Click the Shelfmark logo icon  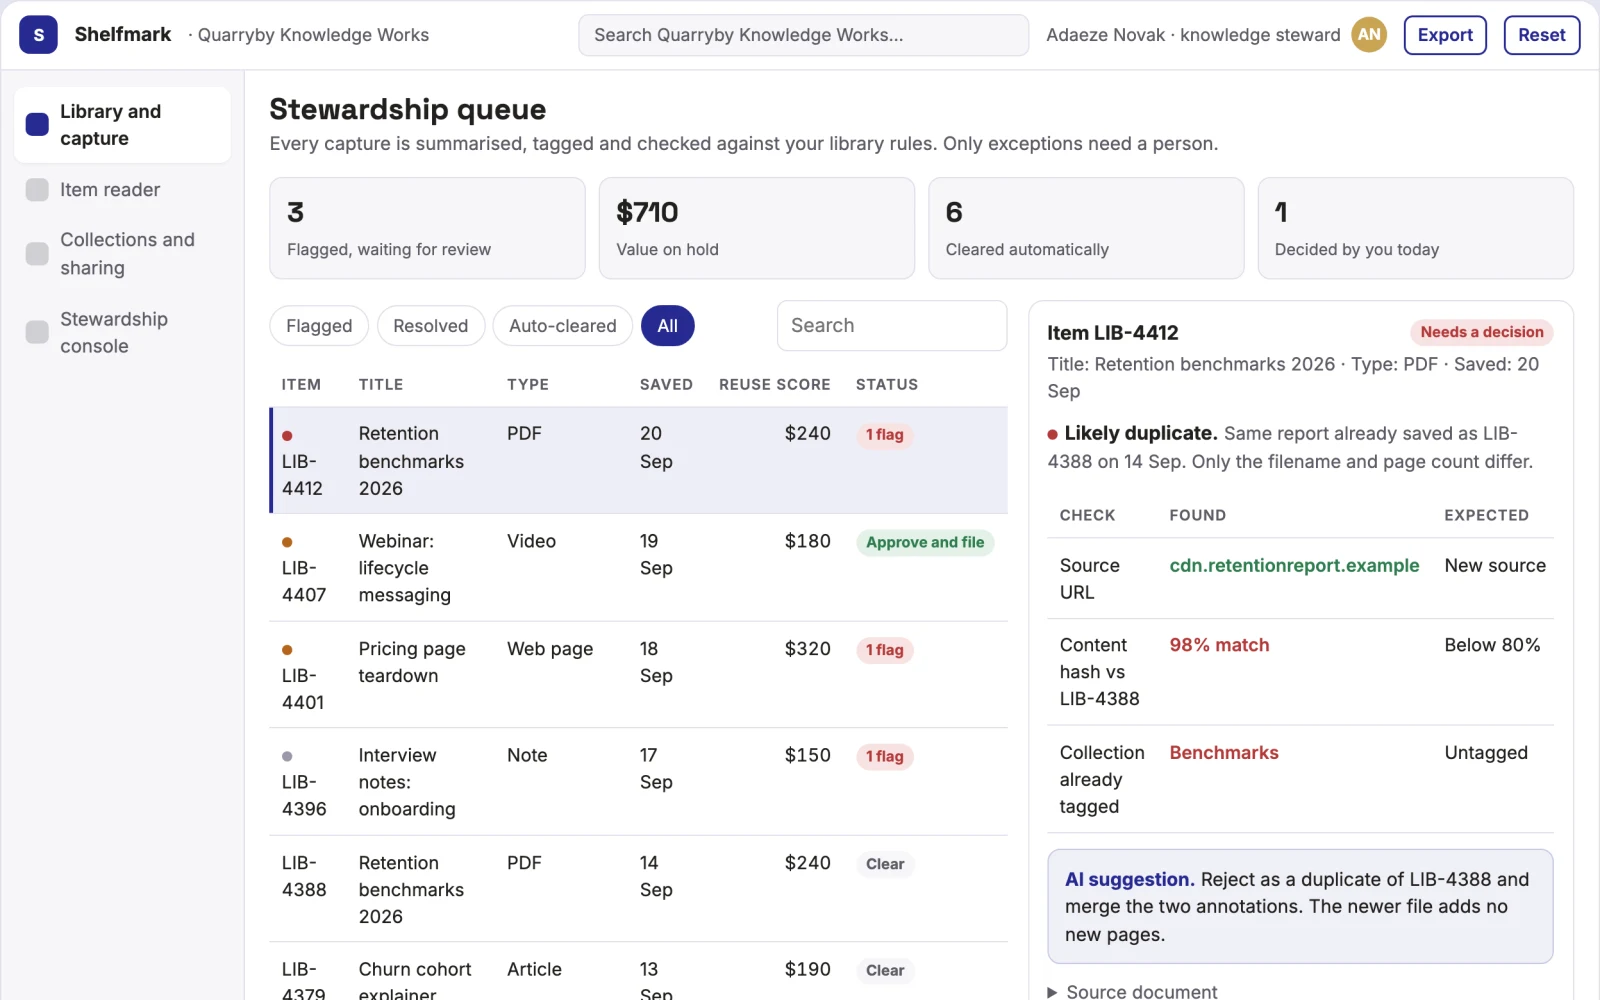click(38, 35)
